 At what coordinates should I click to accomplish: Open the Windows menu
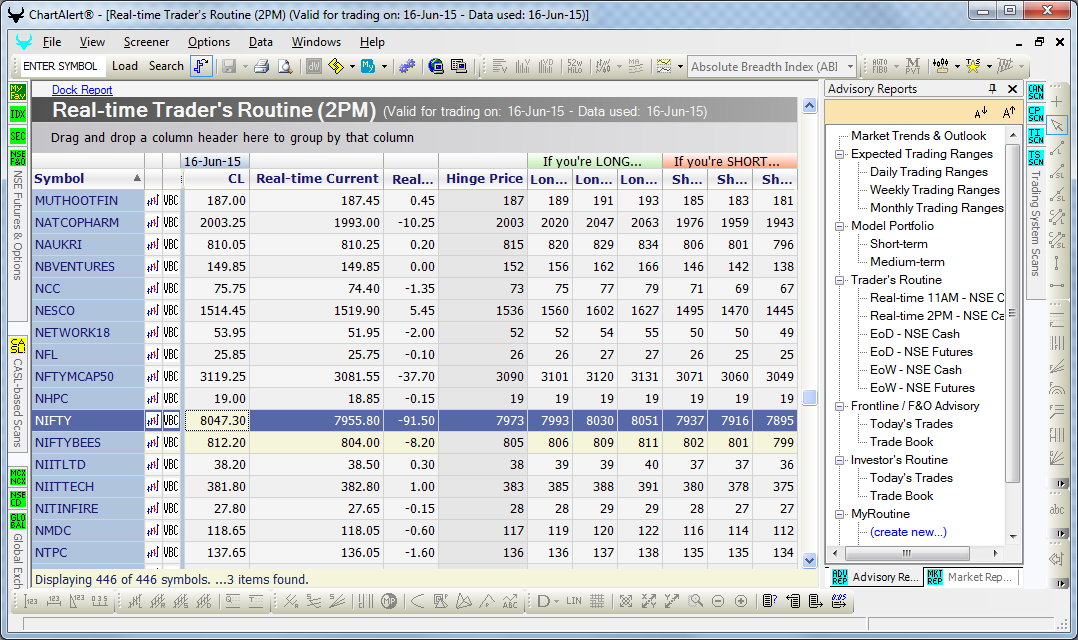(x=316, y=42)
